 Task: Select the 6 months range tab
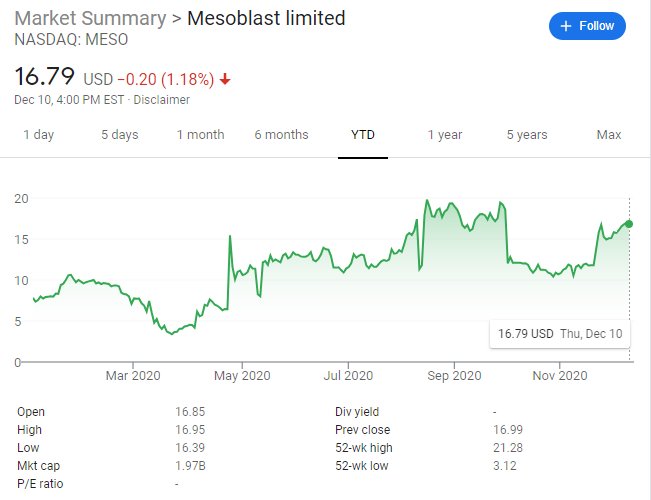coord(281,135)
